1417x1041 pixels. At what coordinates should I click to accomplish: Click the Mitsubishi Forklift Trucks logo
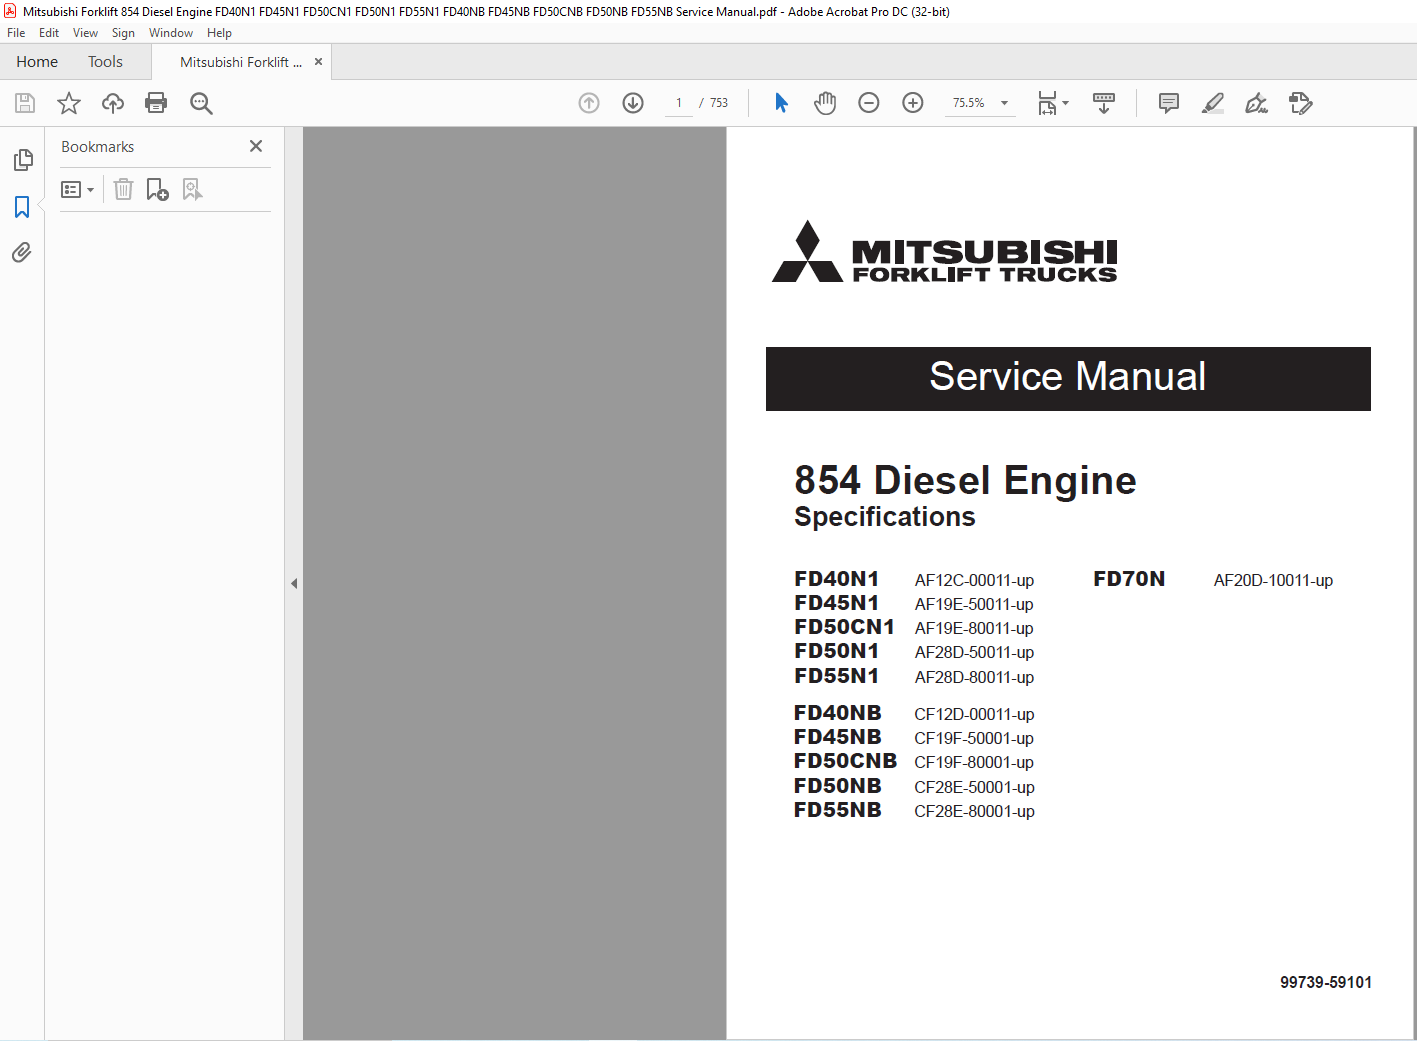945,252
